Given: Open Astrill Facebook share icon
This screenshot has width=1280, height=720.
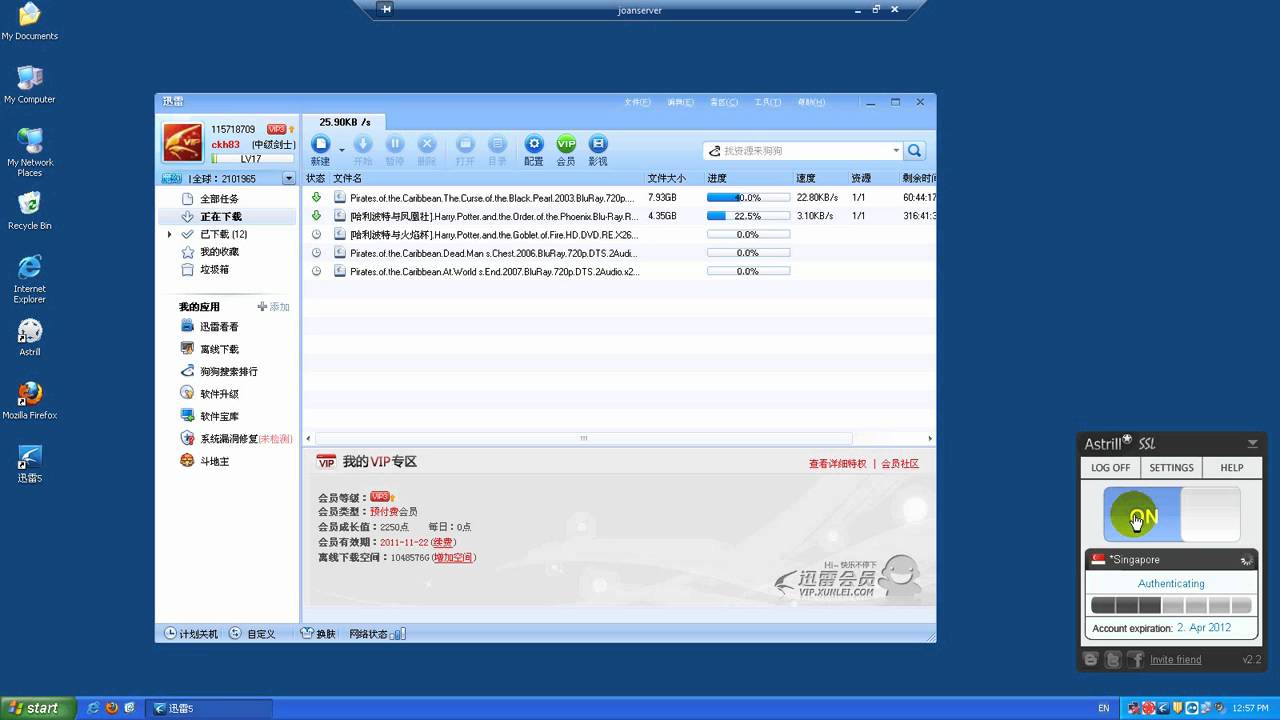Looking at the screenshot, I should (x=1135, y=660).
